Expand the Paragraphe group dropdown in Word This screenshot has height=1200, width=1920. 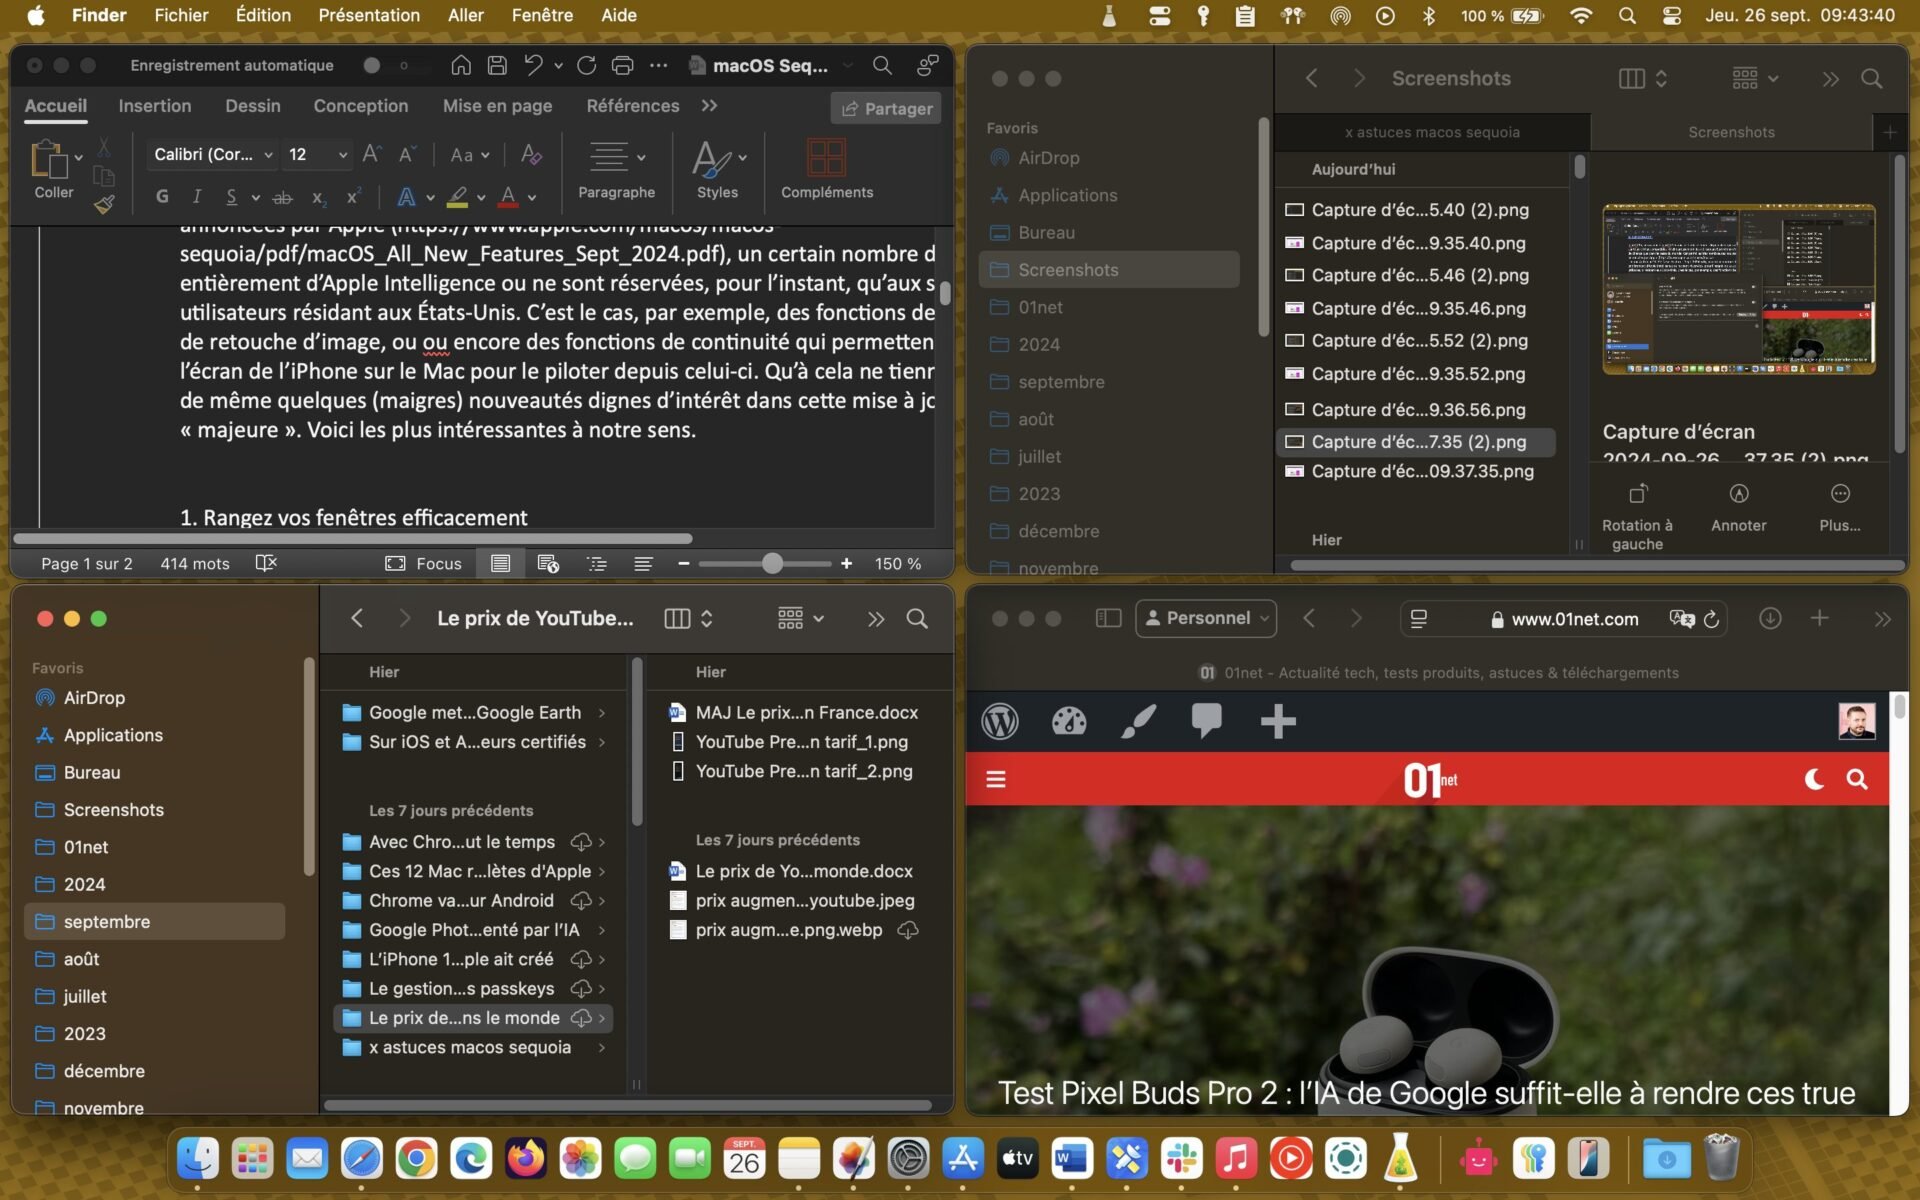pyautogui.click(x=641, y=157)
